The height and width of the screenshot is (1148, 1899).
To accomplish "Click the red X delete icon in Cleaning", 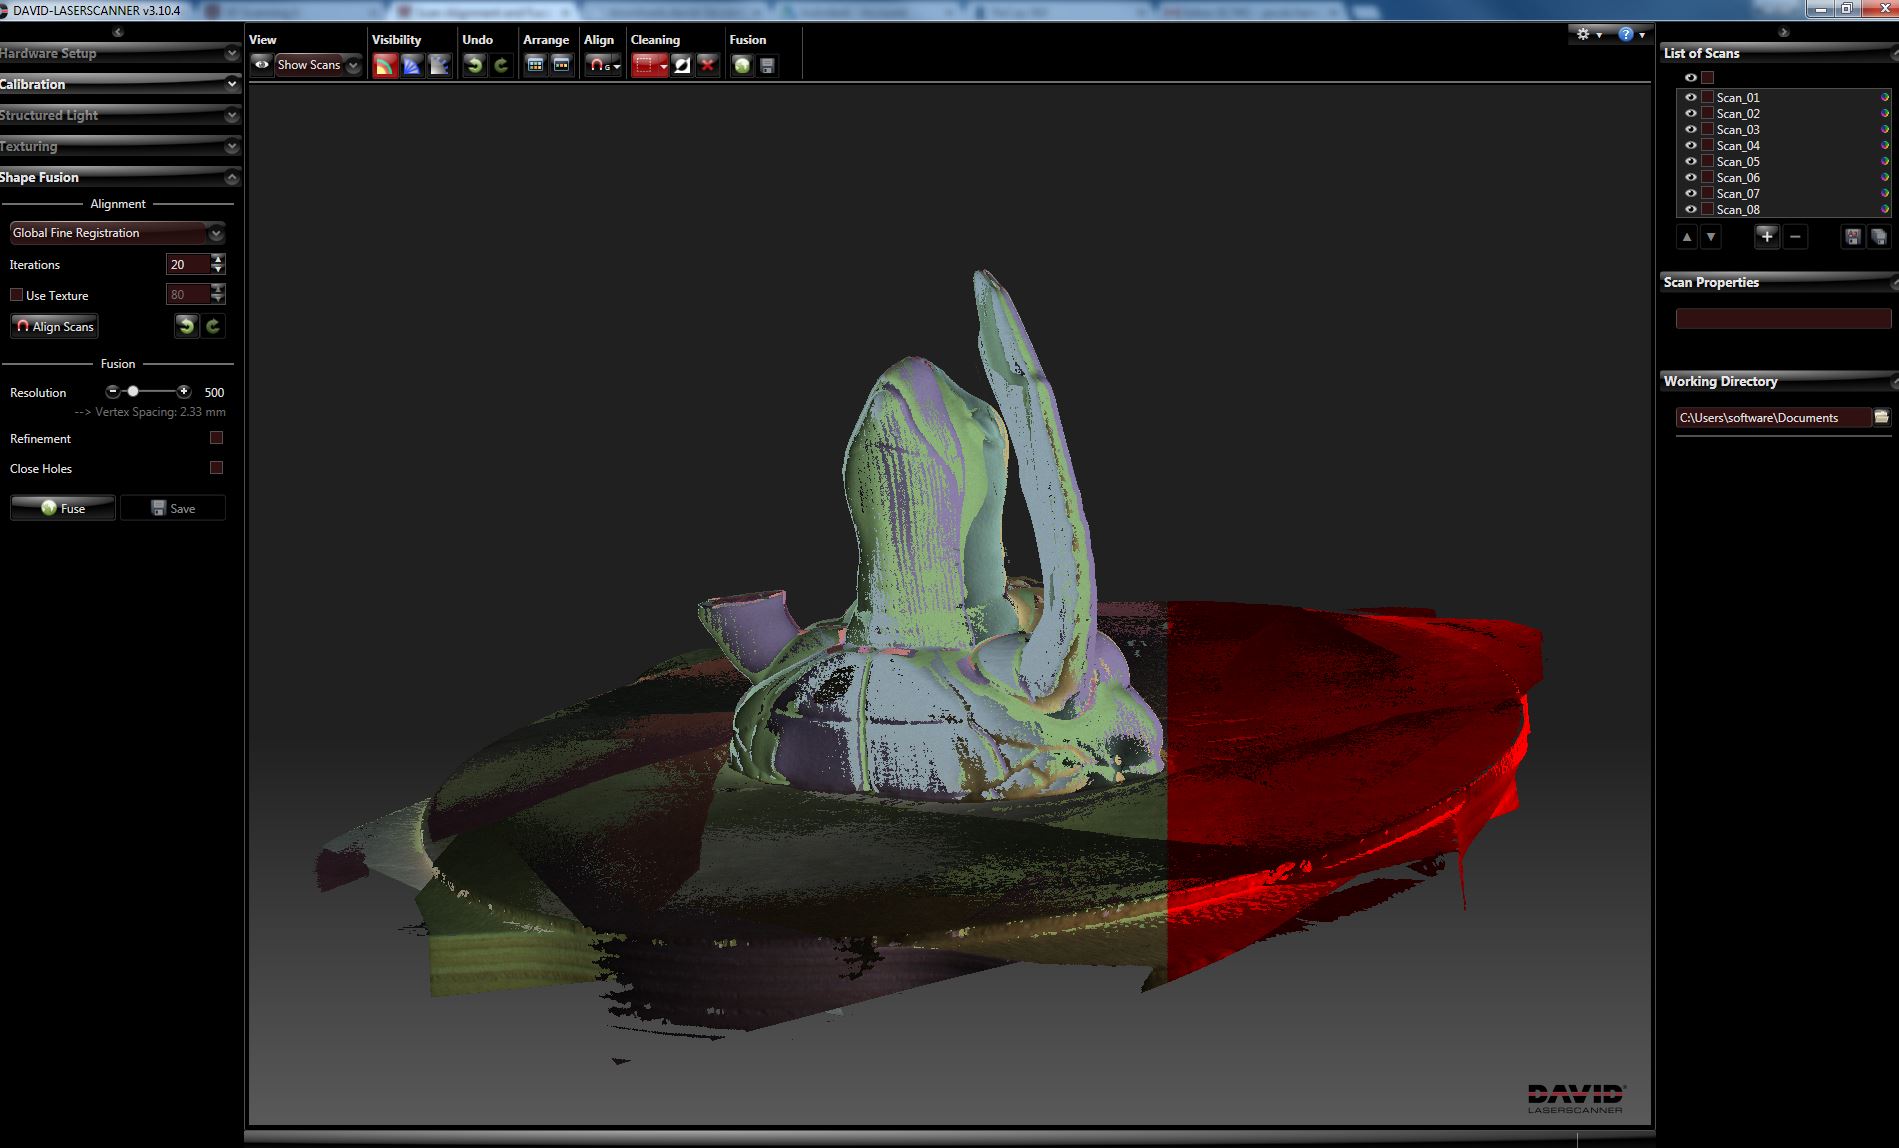I will [708, 64].
